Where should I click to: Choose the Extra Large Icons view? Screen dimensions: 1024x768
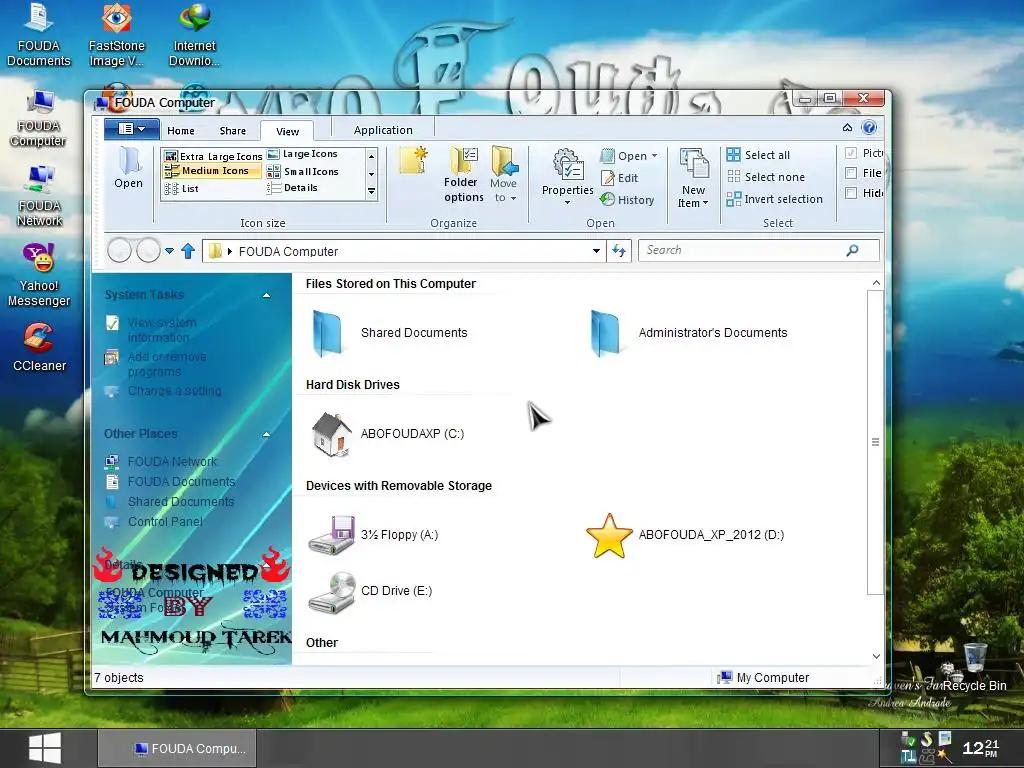tap(214, 156)
